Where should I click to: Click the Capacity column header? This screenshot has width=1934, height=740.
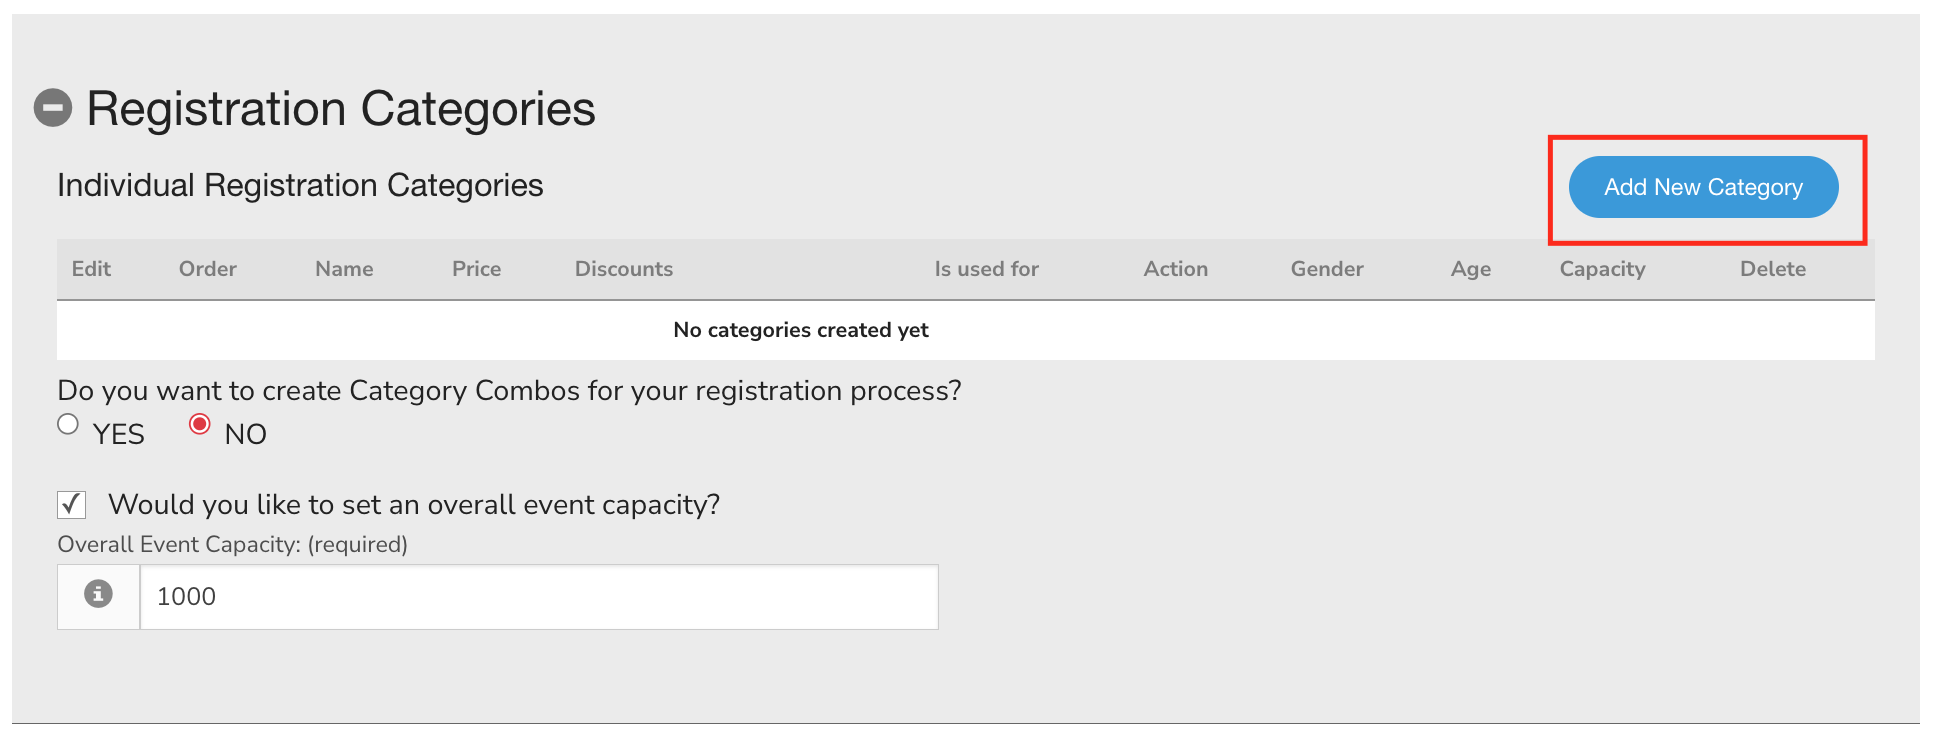(1602, 269)
